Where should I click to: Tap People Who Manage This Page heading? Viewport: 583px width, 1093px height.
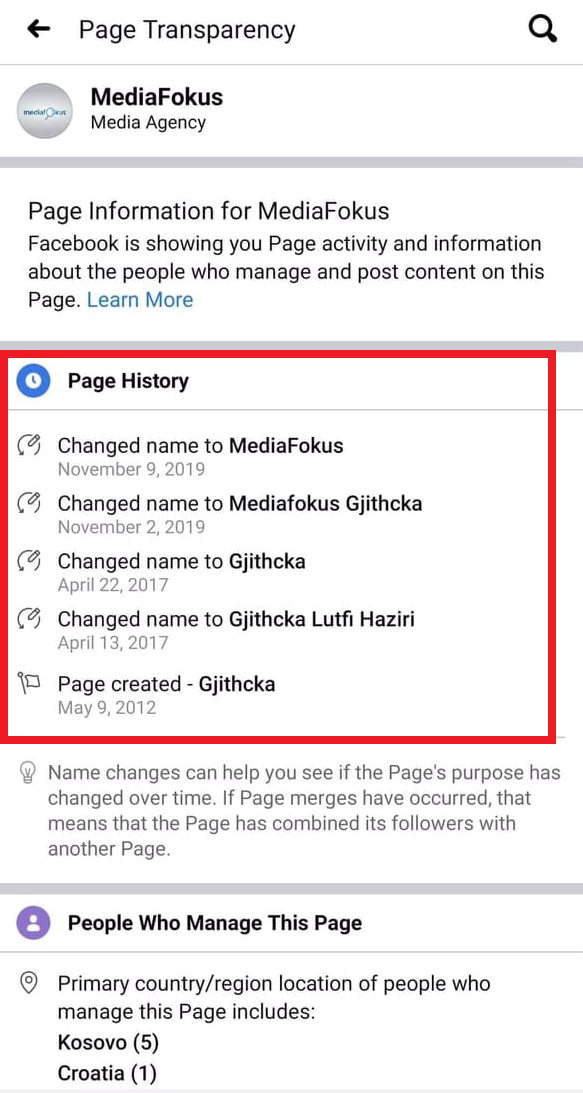[x=215, y=924]
